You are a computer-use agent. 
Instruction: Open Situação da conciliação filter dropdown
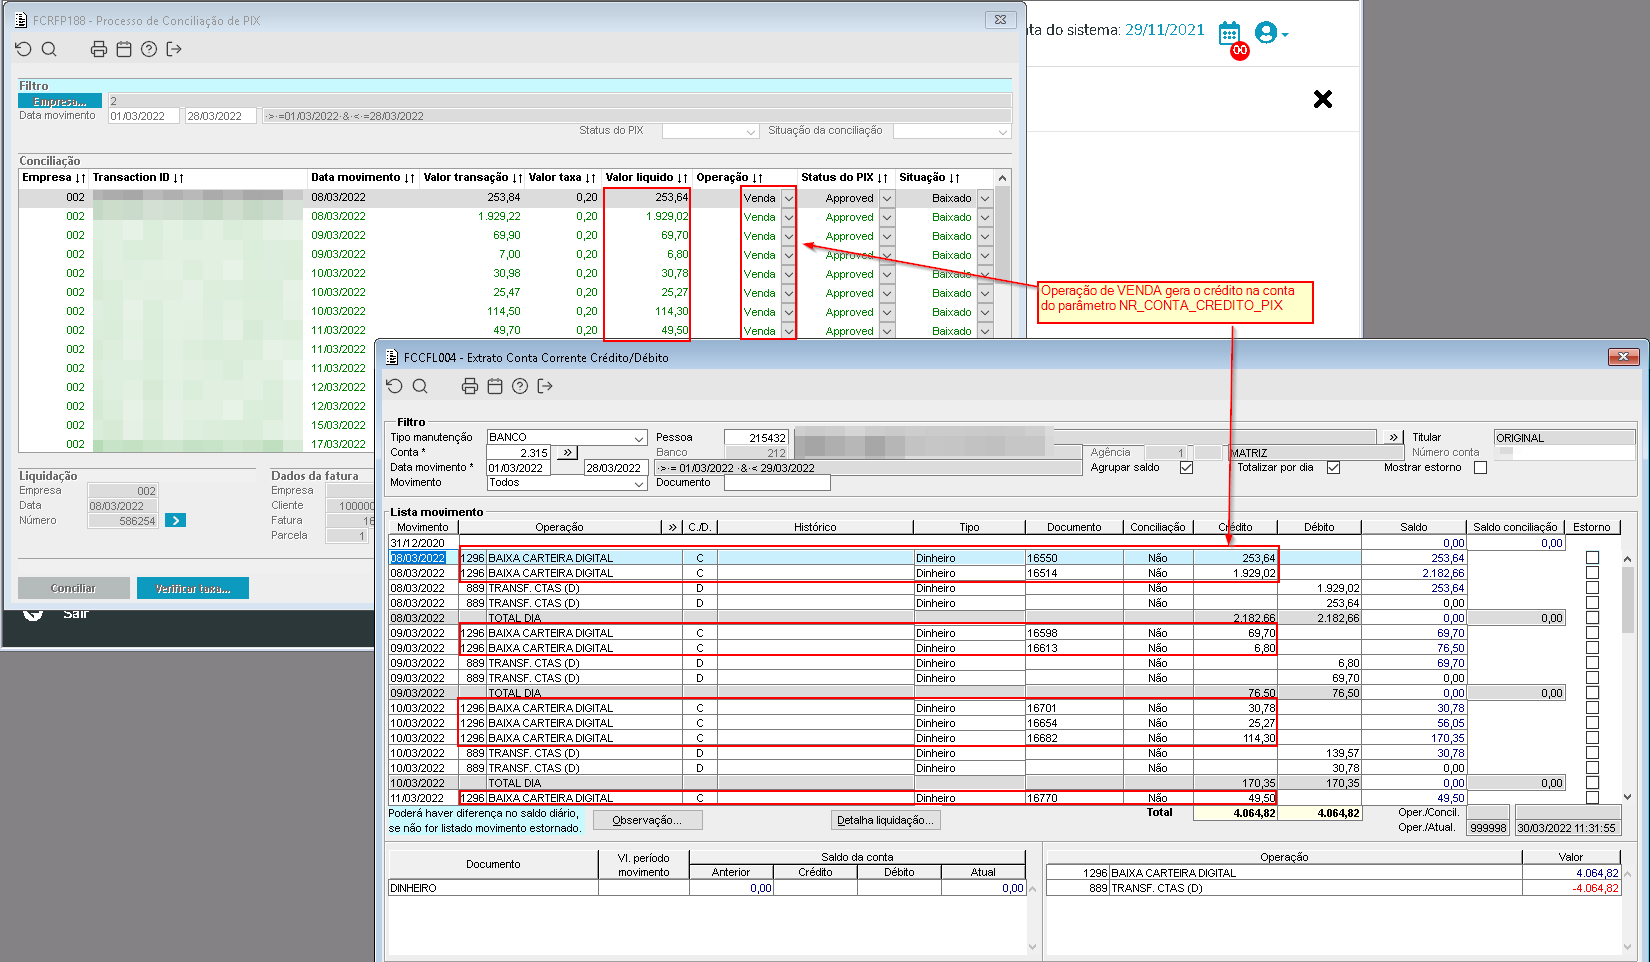pos(1003,131)
